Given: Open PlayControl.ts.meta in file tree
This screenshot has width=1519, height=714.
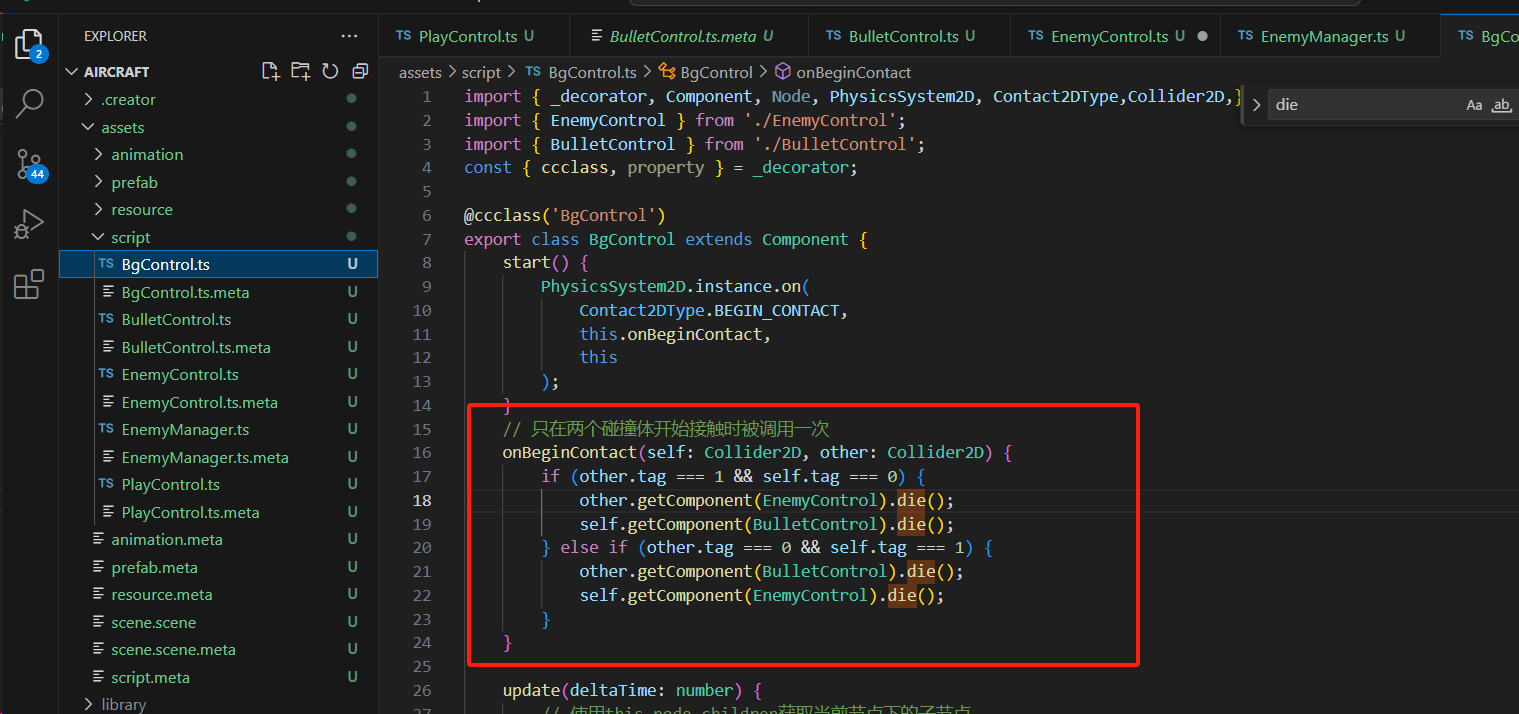Looking at the screenshot, I should coord(190,512).
